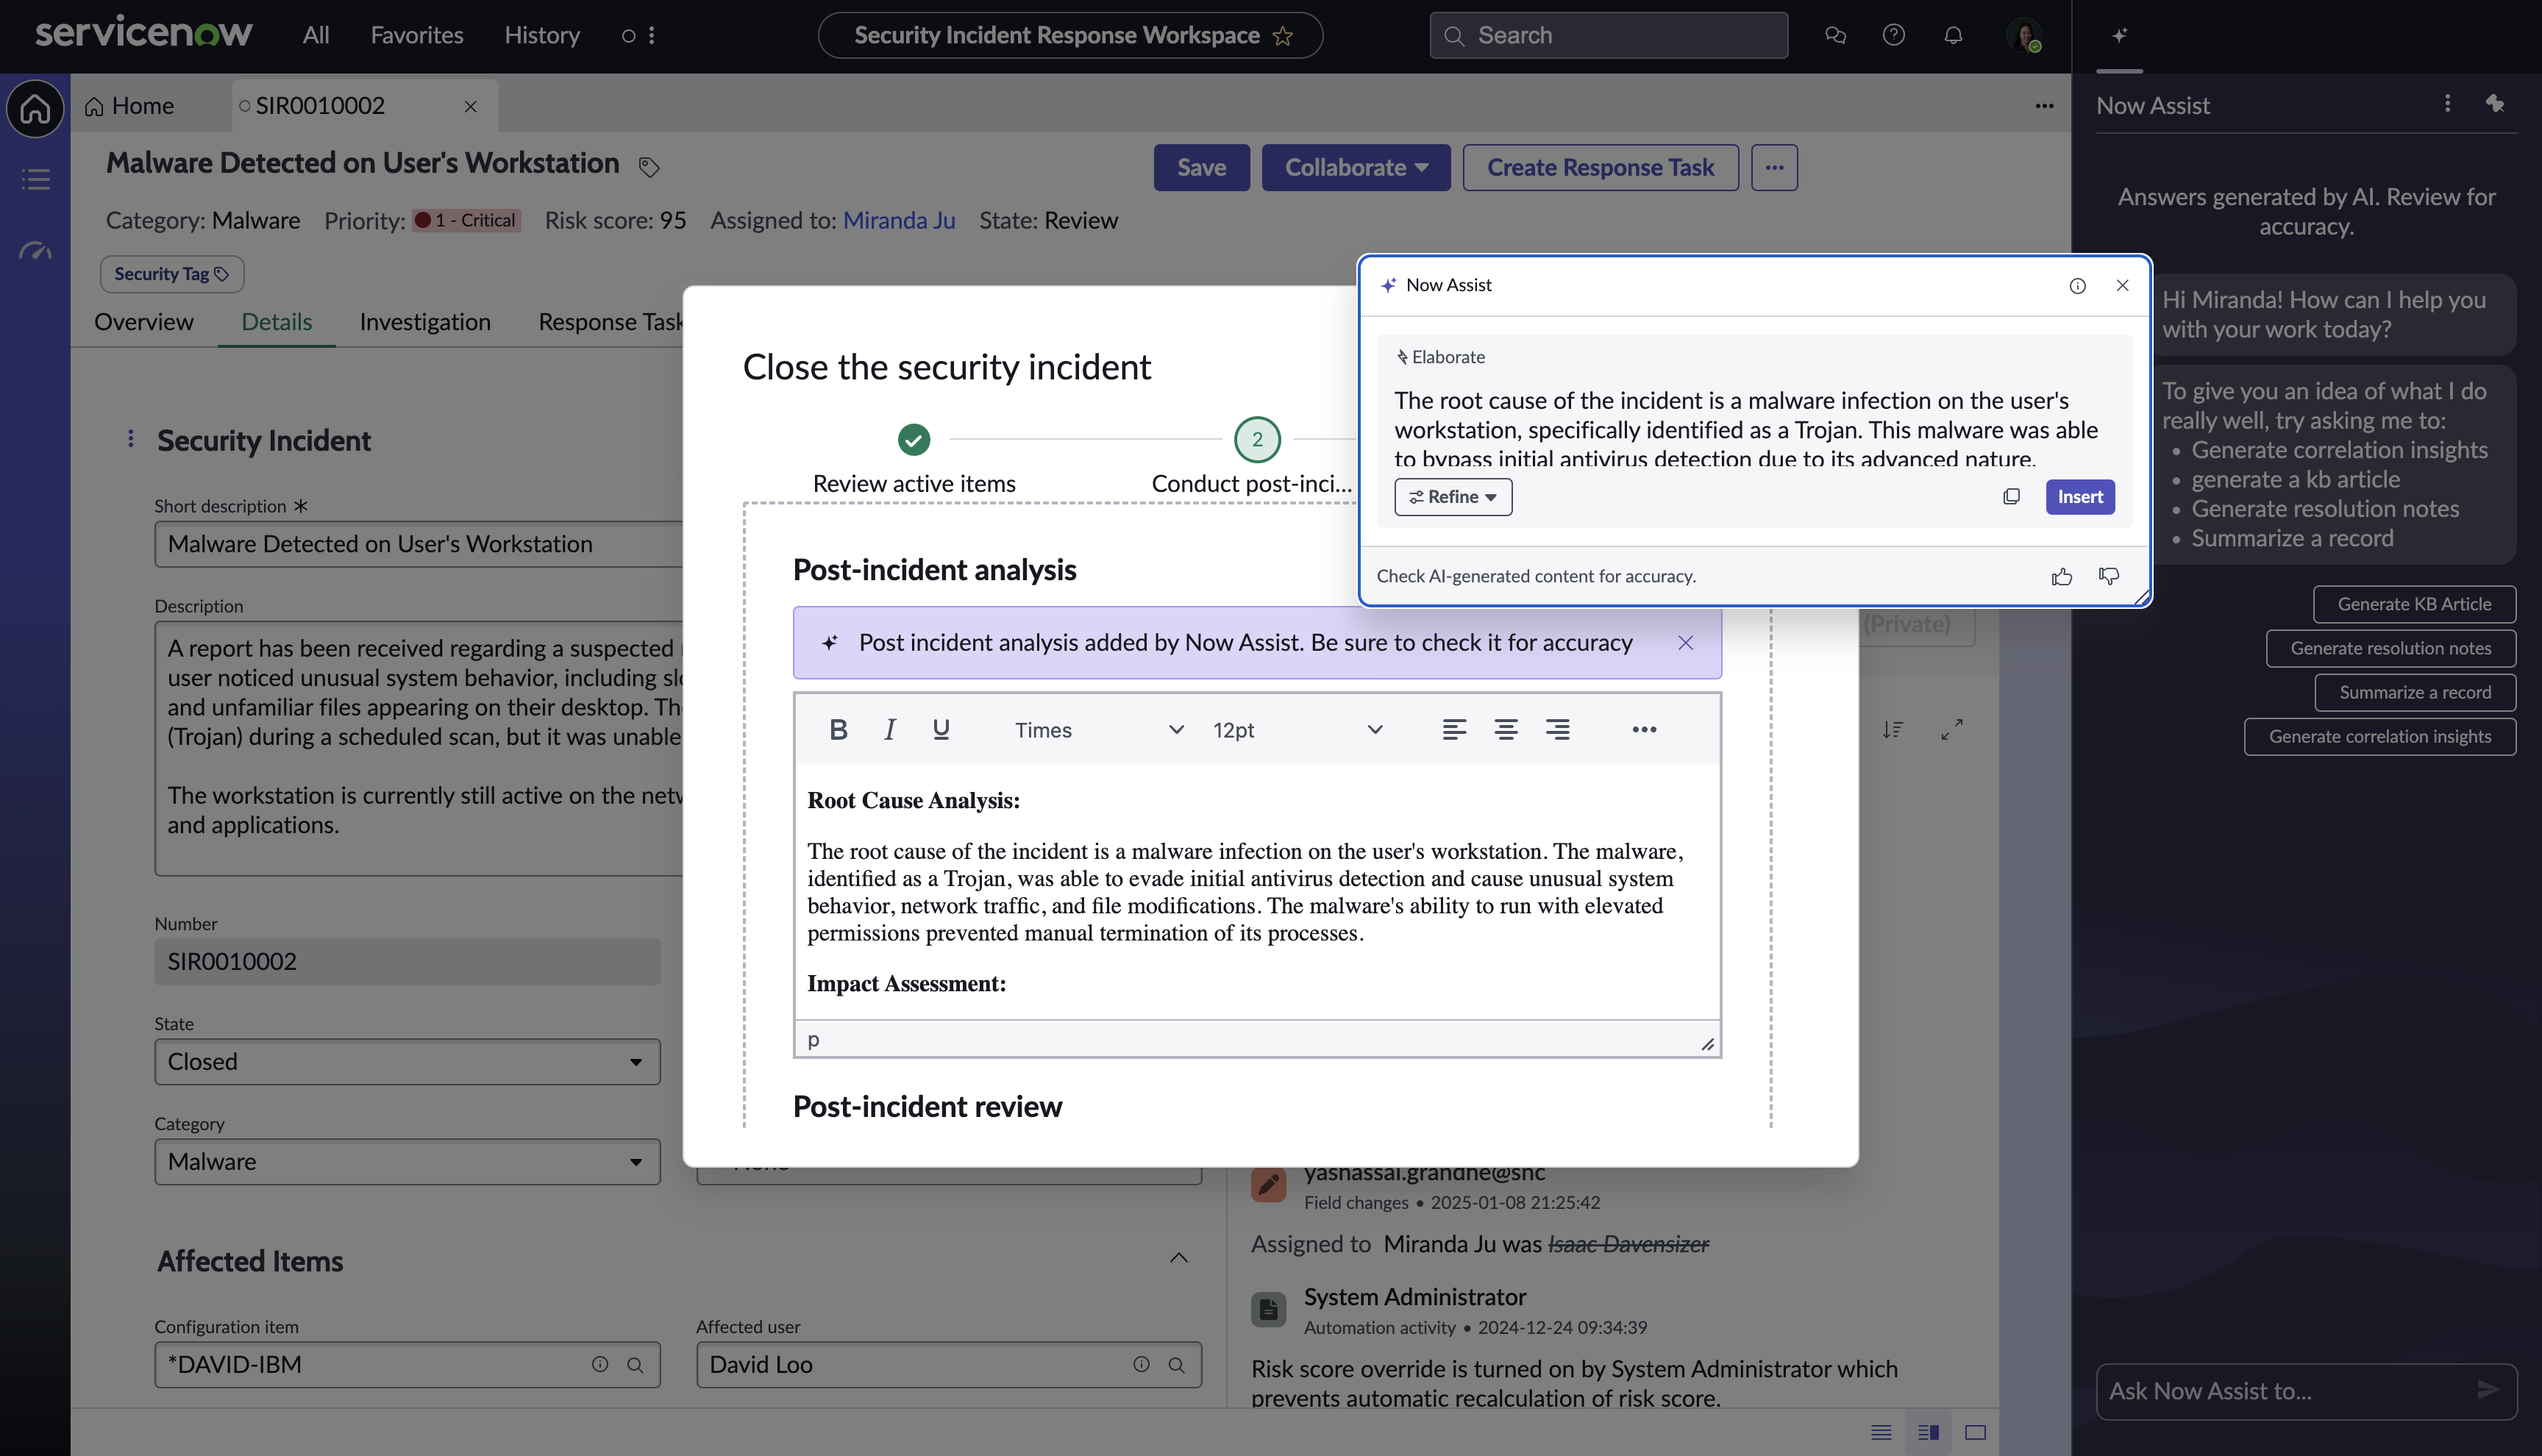Close the Now Assist popup
This screenshot has height=1456, width=2542.
(x=2122, y=286)
